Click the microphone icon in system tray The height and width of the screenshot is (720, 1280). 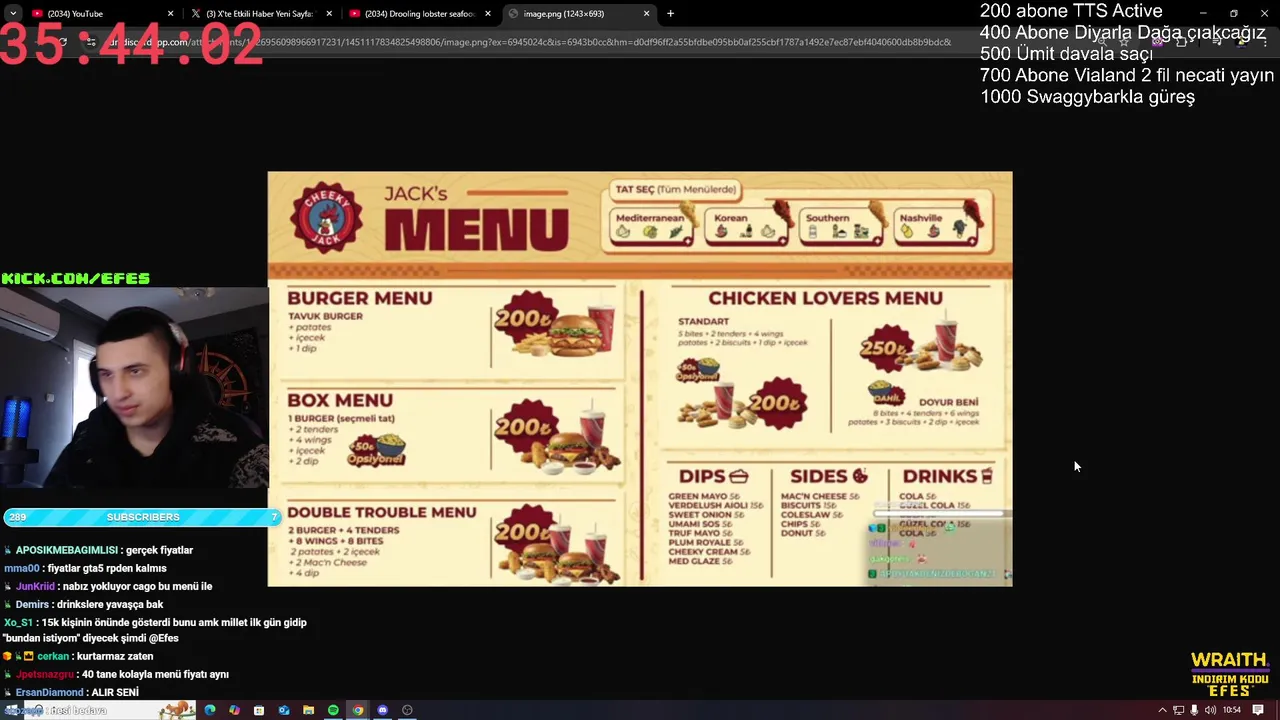coord(1194,710)
